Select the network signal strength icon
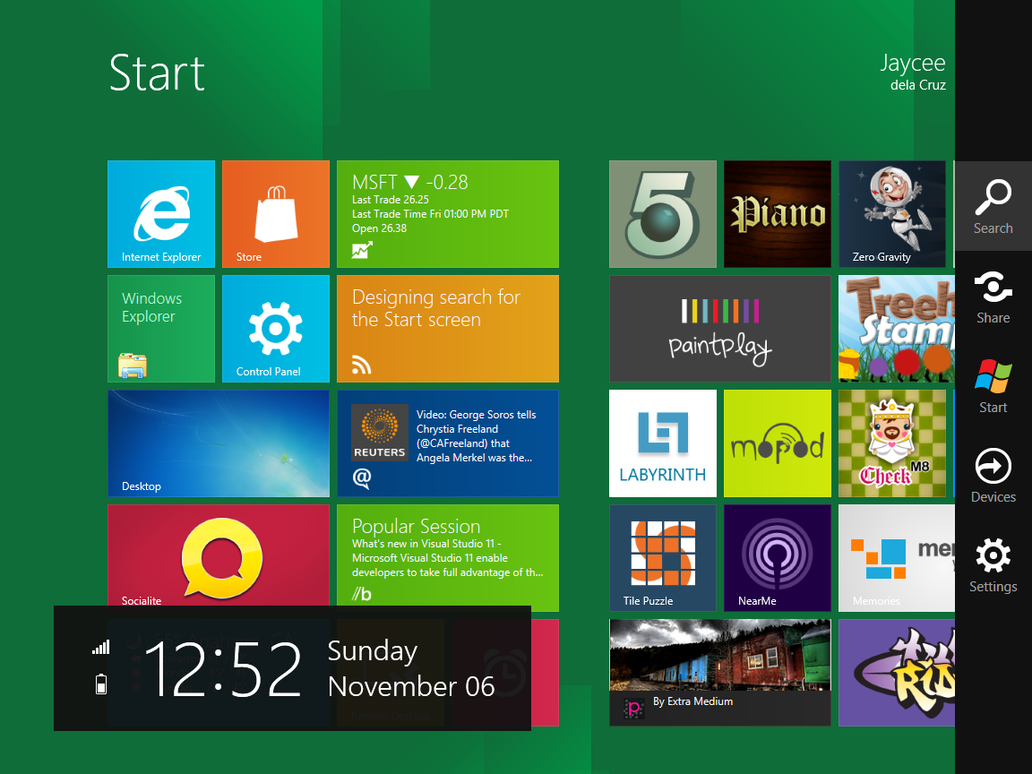 (101, 647)
